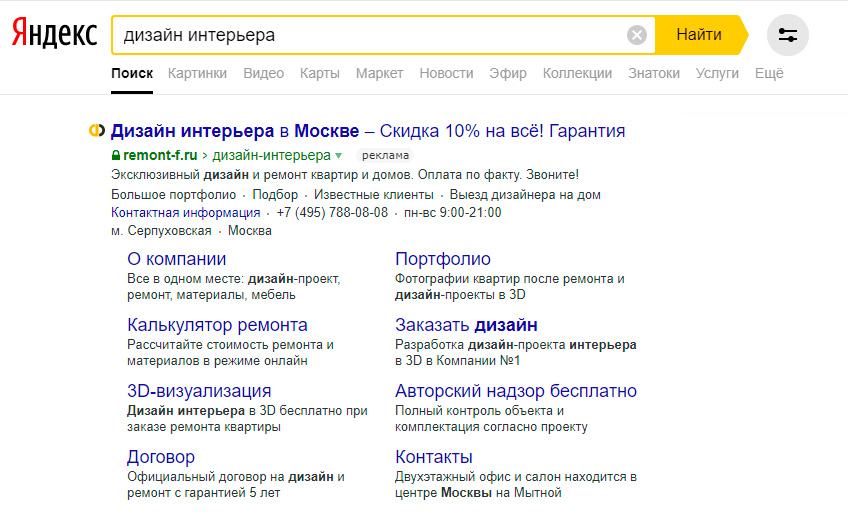
Task: Click the Известные клиенты text
Action: click(374, 195)
